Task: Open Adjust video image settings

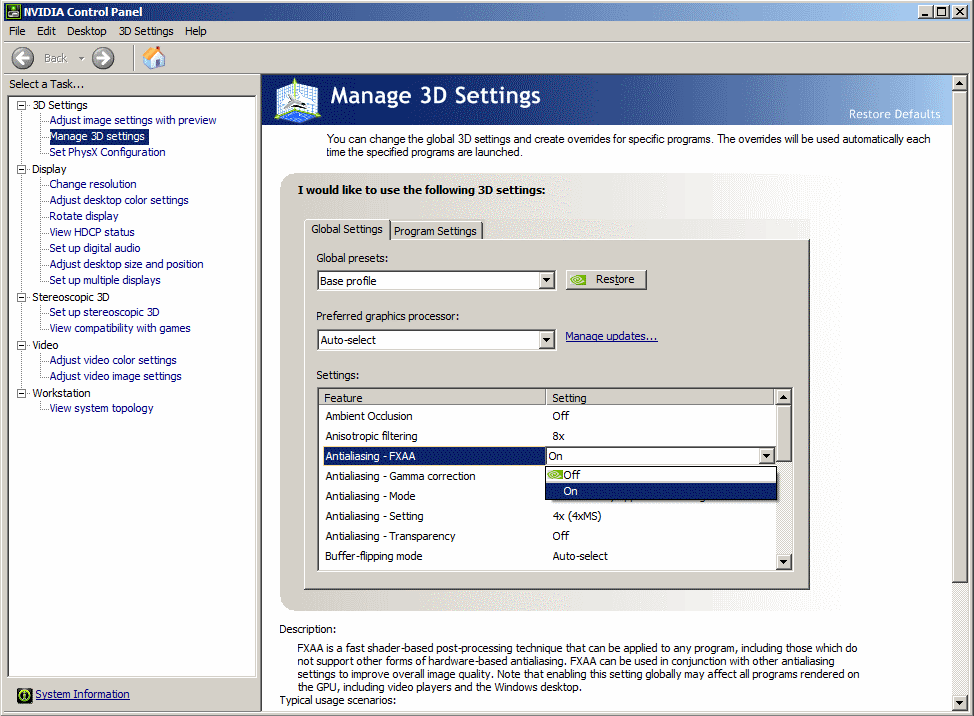Action: [x=116, y=376]
